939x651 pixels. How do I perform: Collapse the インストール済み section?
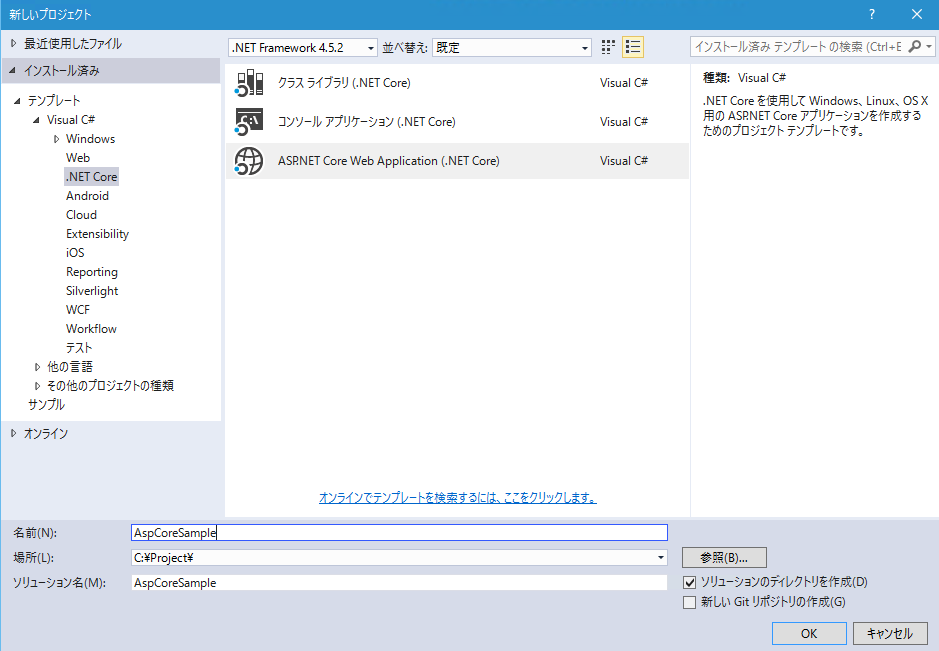click(x=13, y=71)
